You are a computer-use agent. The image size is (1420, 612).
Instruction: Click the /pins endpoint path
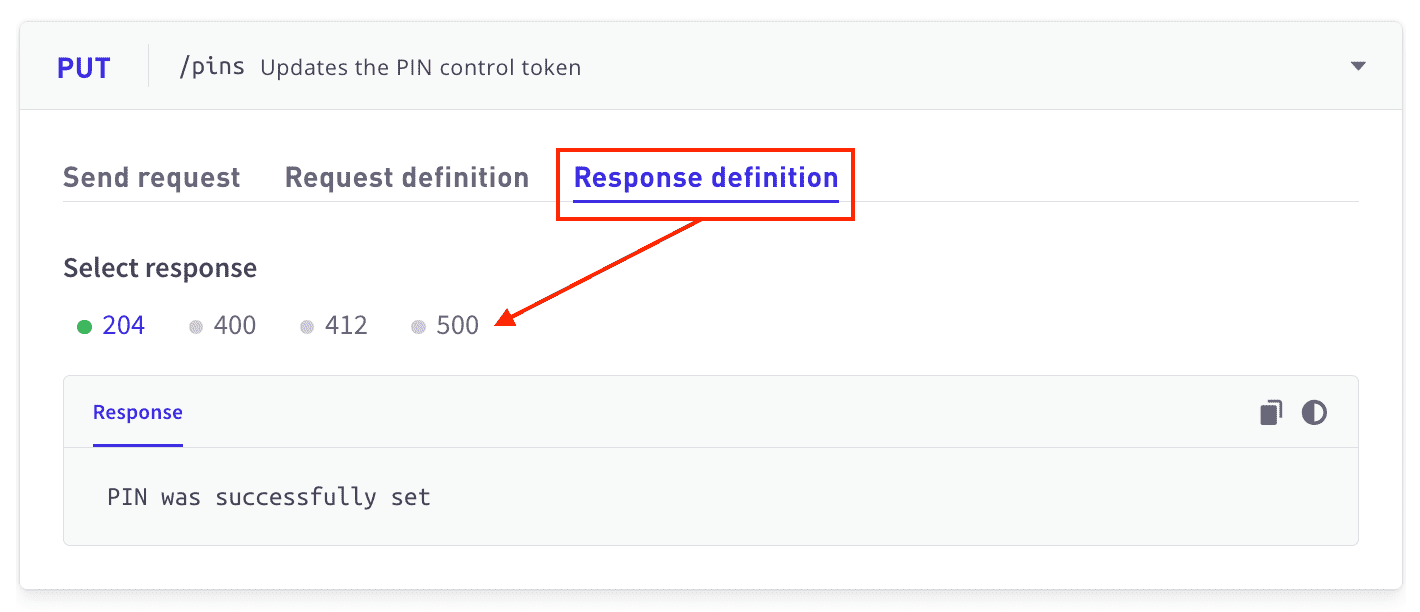[x=212, y=65]
